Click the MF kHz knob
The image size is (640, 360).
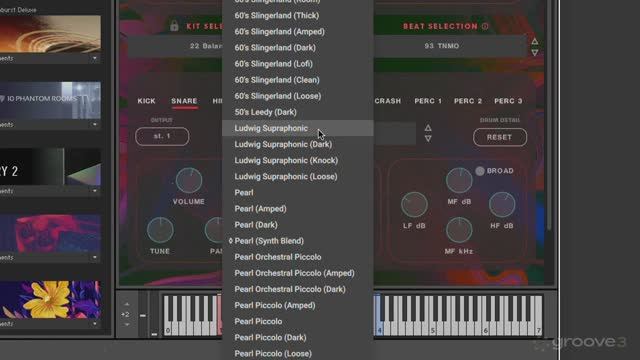pyautogui.click(x=459, y=230)
